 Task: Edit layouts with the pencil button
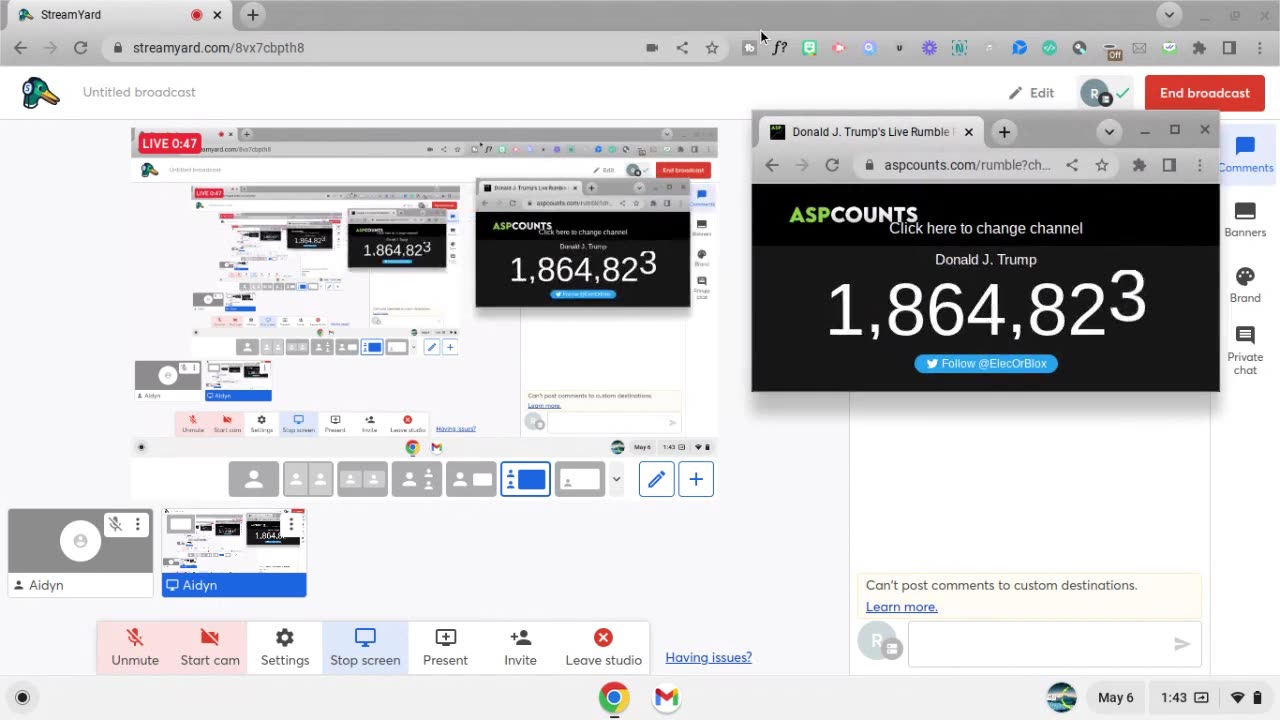[656, 480]
